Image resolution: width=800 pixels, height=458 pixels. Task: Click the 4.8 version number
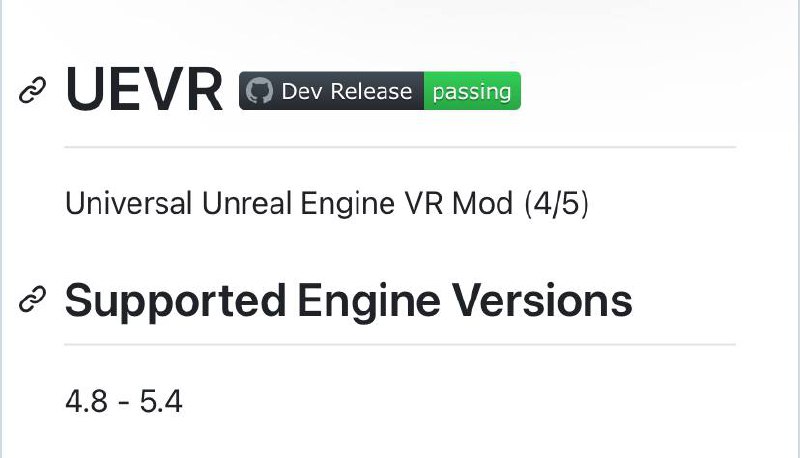click(86, 401)
